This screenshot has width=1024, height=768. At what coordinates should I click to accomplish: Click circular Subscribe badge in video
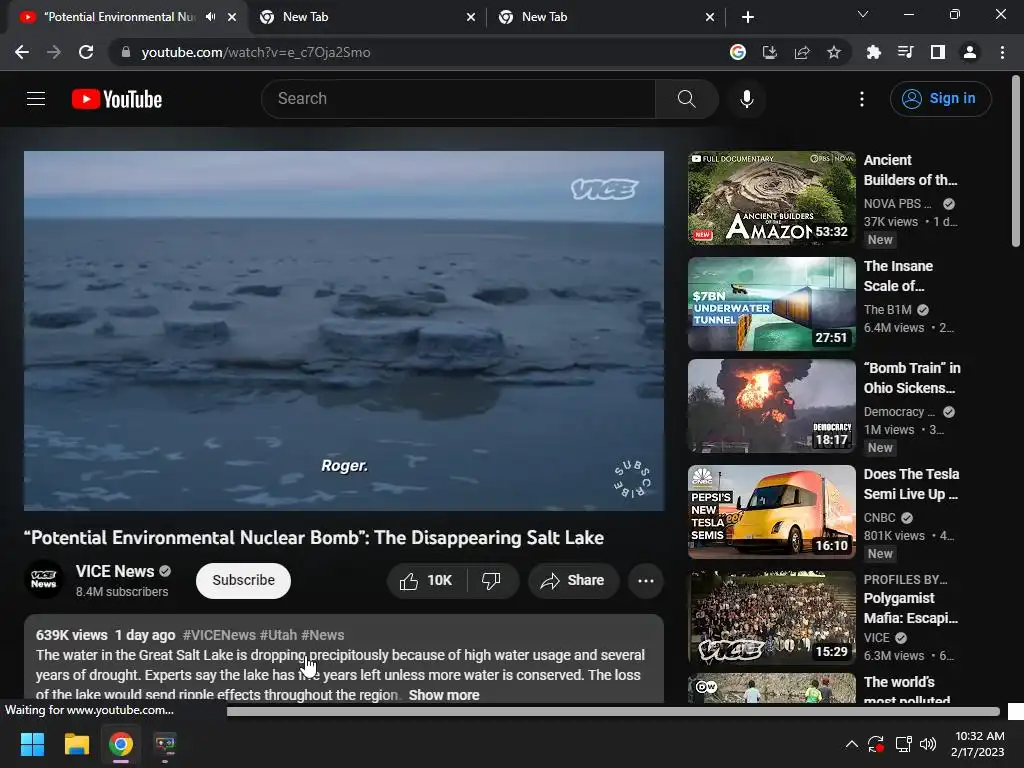click(x=632, y=479)
